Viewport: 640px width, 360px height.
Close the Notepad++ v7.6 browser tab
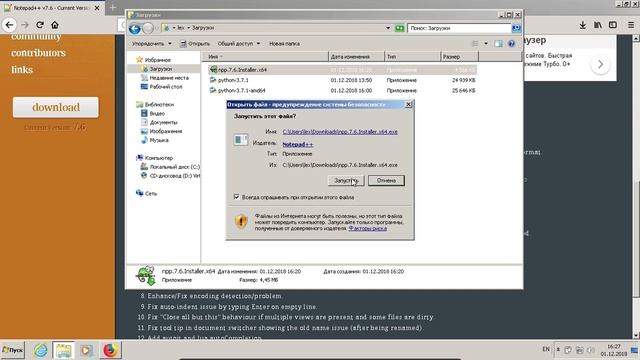click(x=97, y=8)
